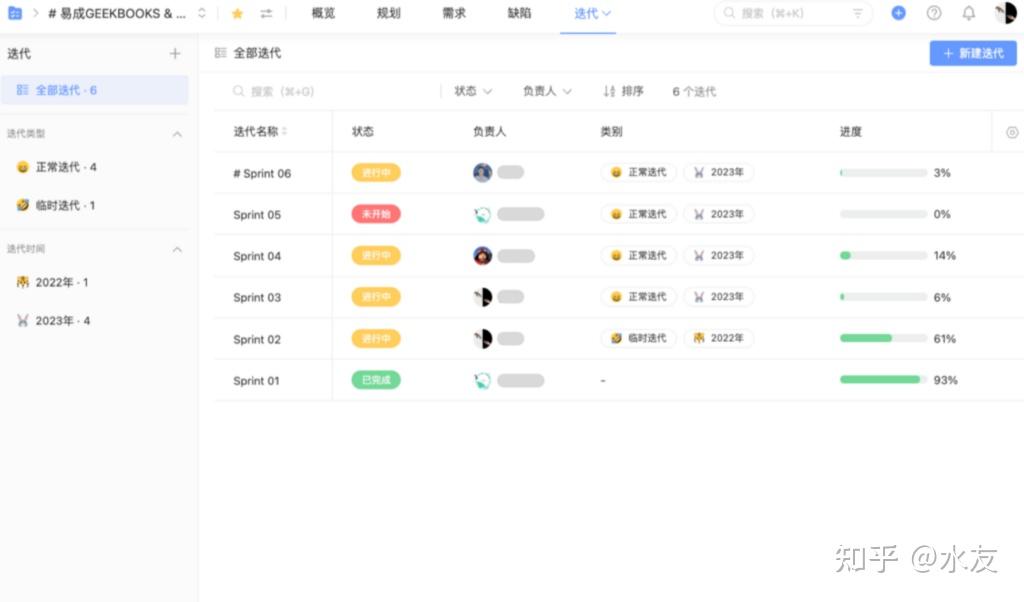Open column settings gear in the table header
Viewport: 1024px width, 602px height.
(x=1011, y=131)
